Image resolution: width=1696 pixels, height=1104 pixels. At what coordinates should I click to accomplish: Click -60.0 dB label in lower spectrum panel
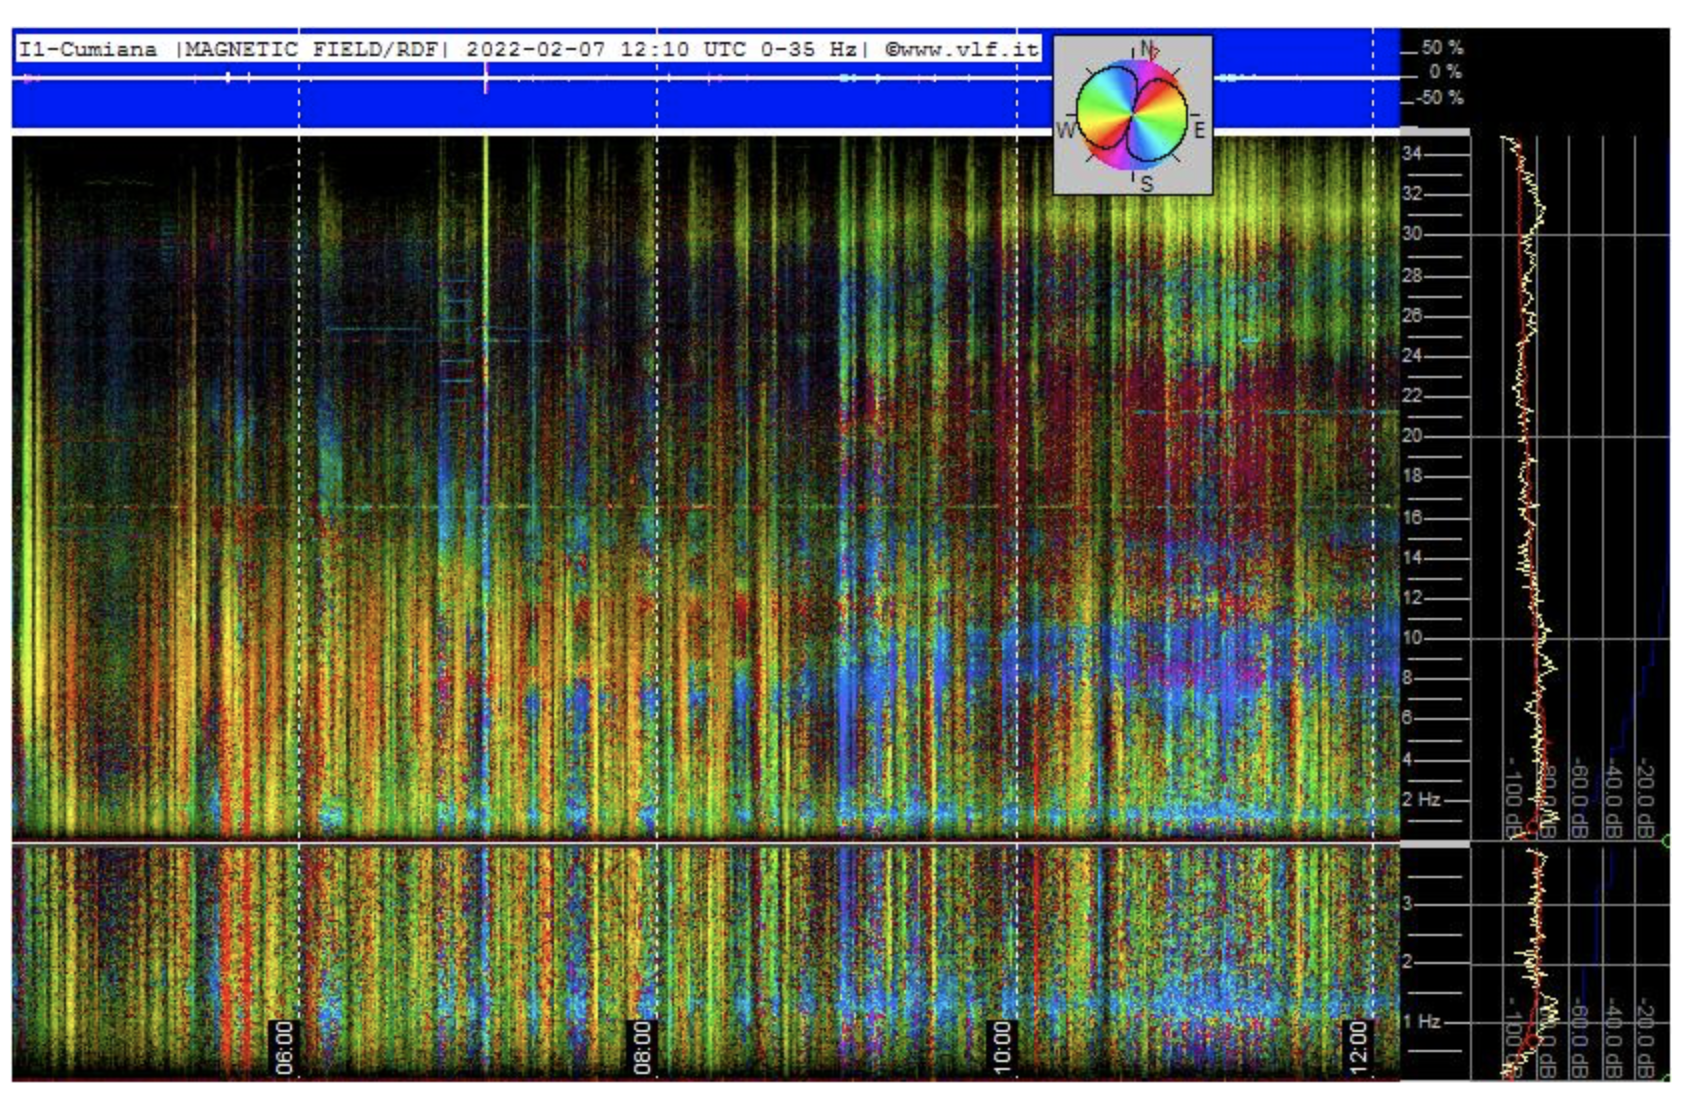click(x=1579, y=1039)
